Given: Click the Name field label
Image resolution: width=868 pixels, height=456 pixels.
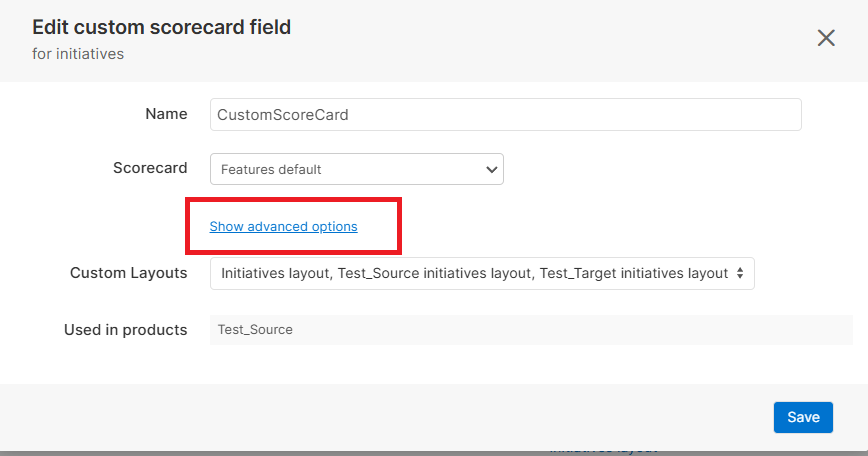Looking at the screenshot, I should [166, 114].
